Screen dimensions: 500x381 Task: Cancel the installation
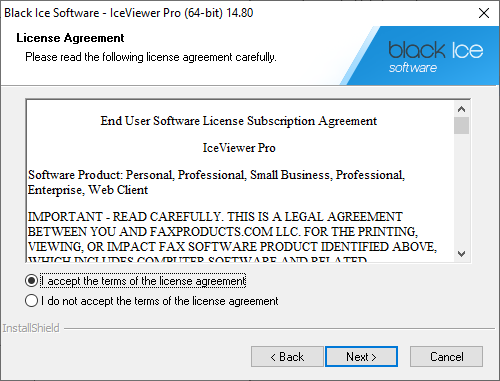pos(446,357)
